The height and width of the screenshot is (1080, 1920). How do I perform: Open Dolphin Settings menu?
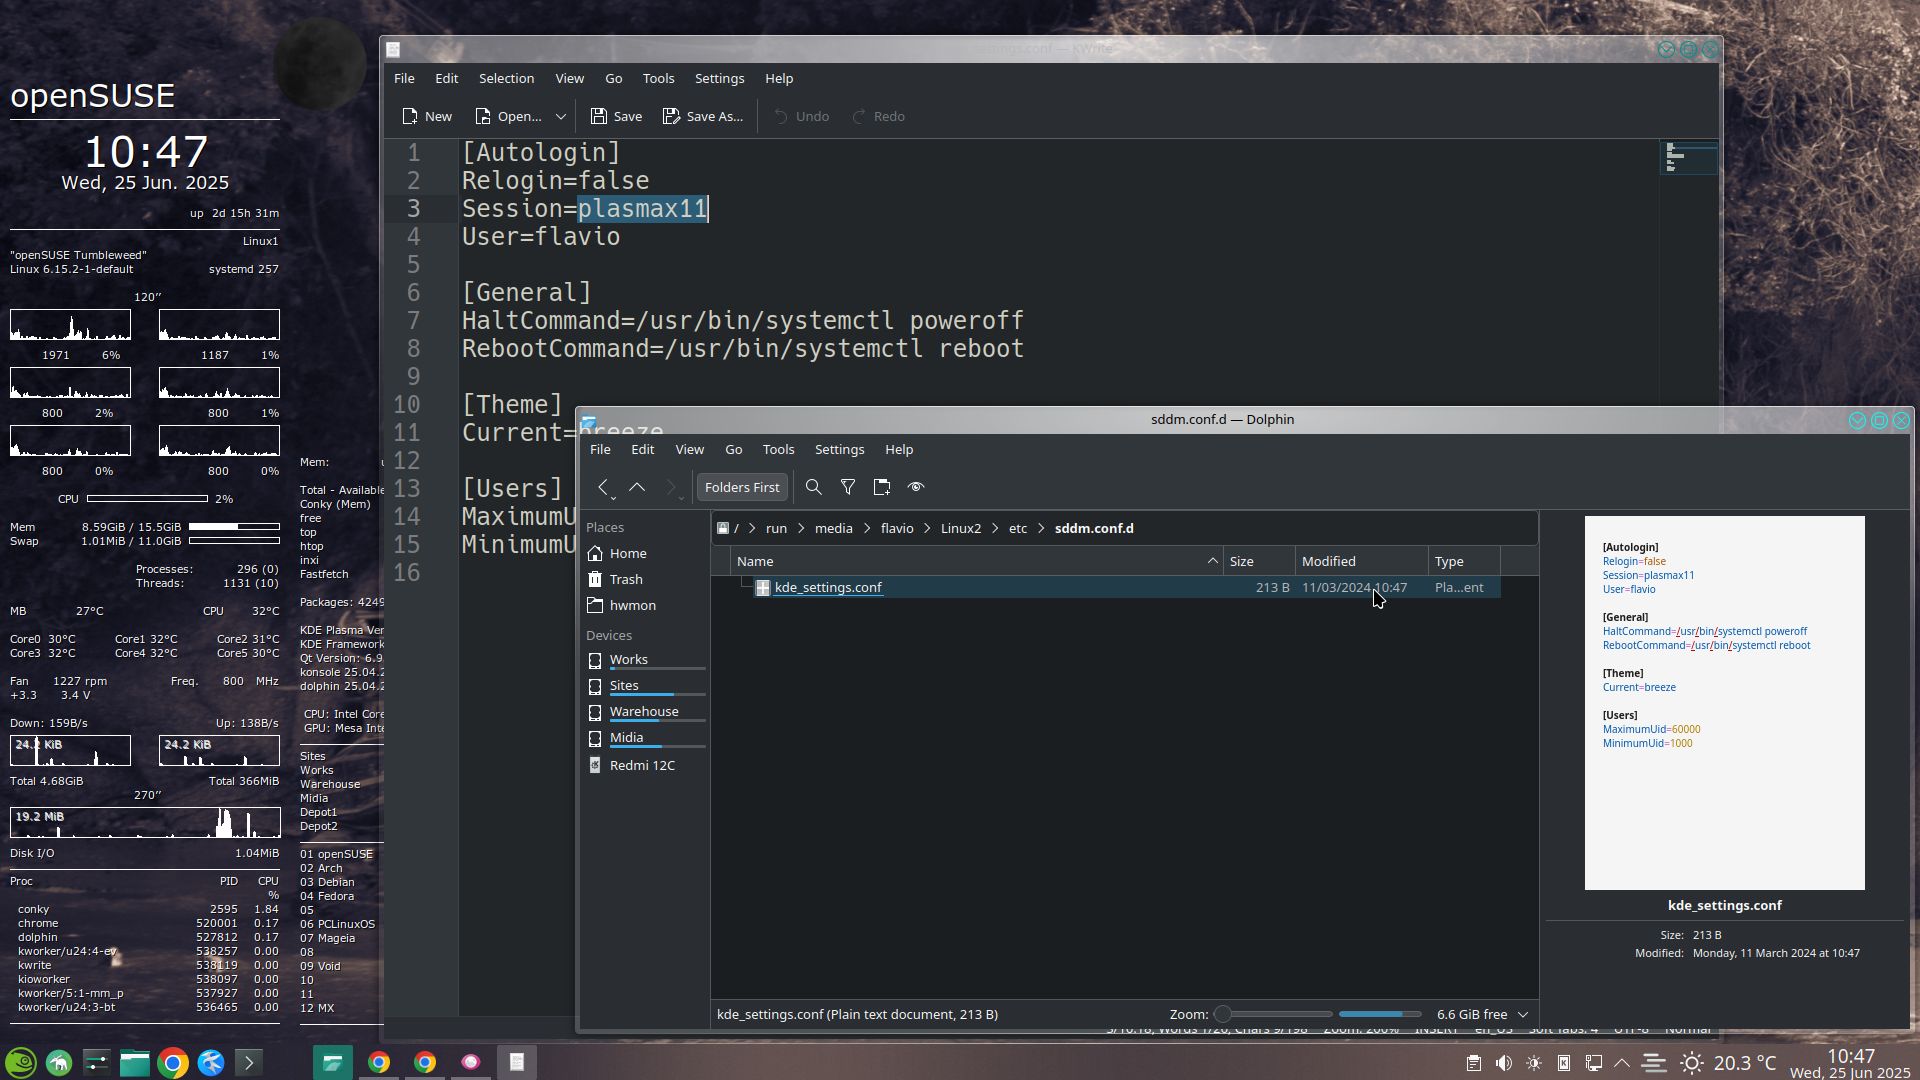tap(839, 449)
